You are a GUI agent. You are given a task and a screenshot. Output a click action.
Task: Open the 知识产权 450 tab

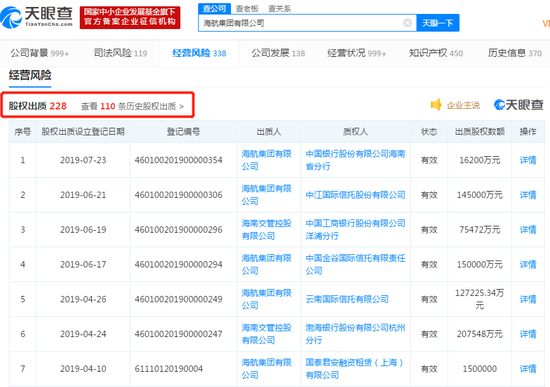tap(436, 53)
